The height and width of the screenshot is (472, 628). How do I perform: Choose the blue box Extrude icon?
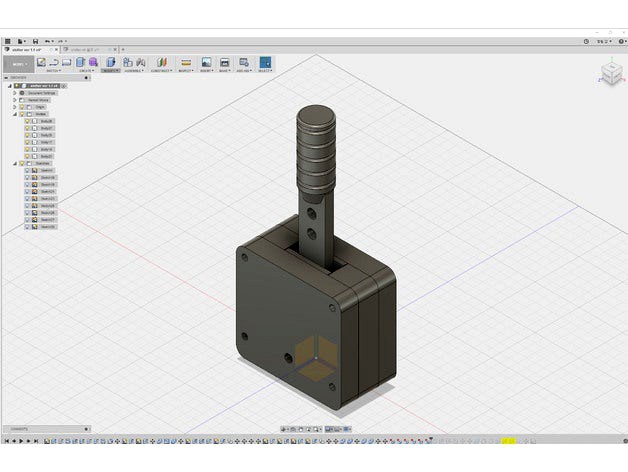[x=81, y=62]
